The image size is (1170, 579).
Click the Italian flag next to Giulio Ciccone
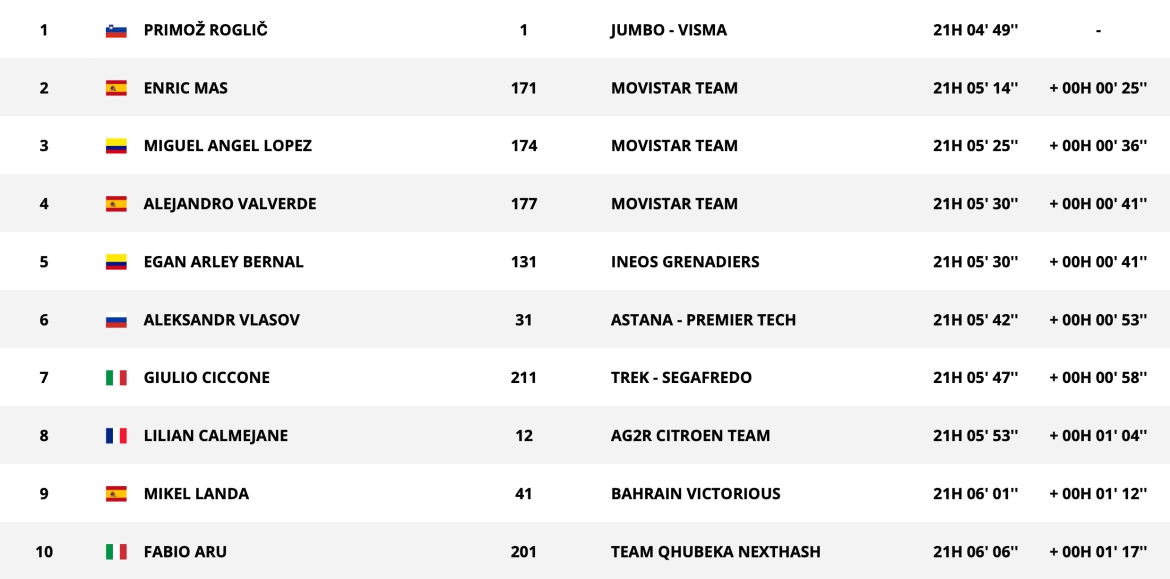[116, 378]
